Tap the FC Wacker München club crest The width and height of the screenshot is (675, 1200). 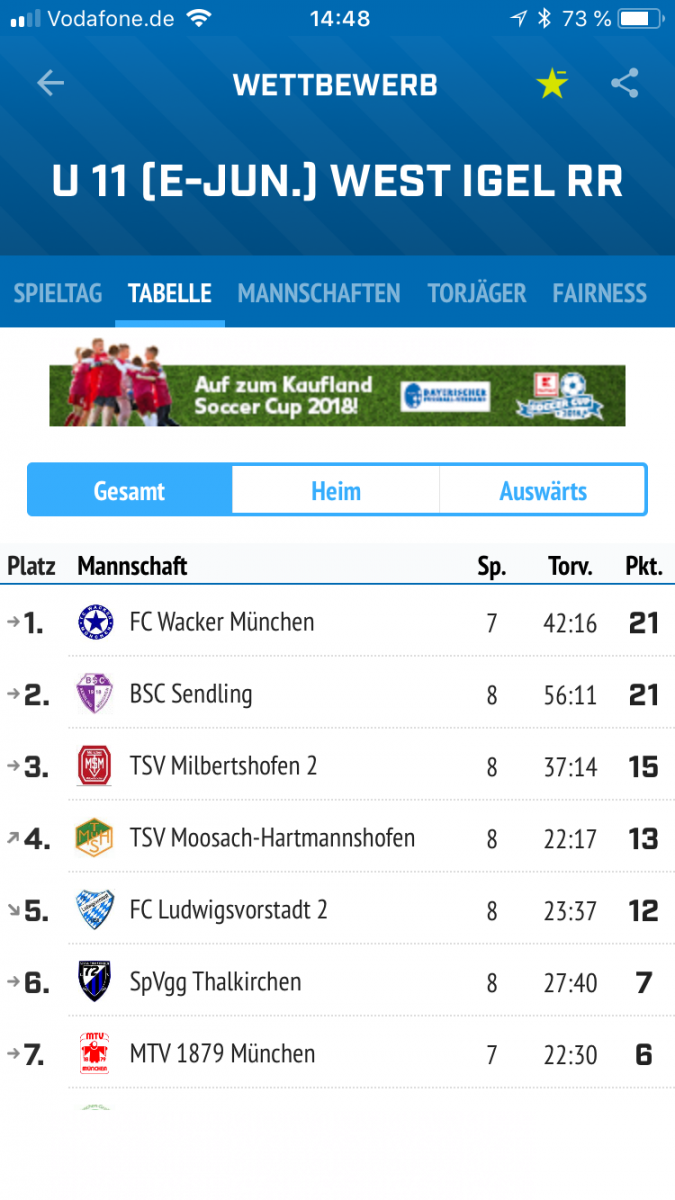click(x=96, y=623)
